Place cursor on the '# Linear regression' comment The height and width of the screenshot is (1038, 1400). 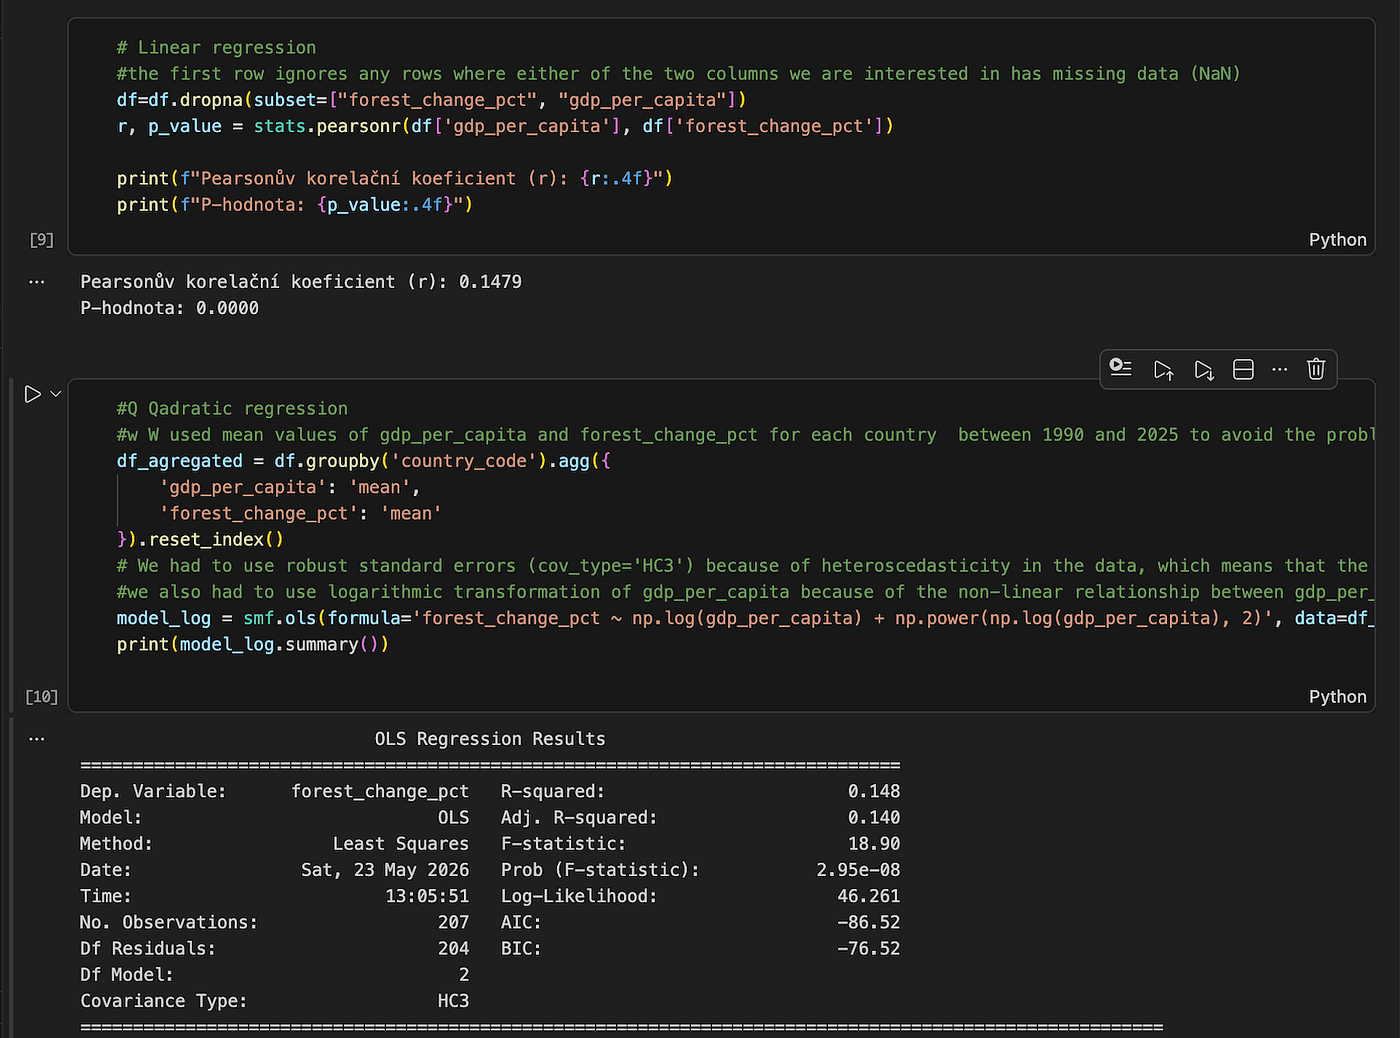pos(216,48)
